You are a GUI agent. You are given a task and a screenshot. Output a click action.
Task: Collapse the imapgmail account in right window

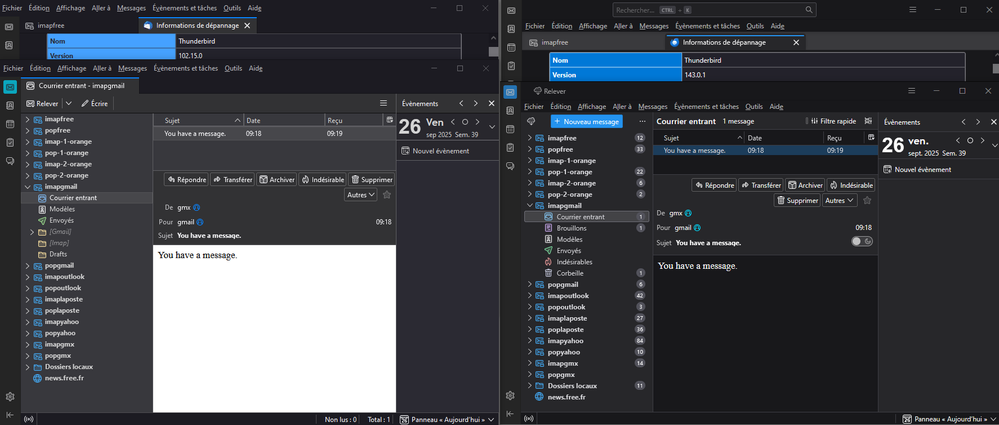click(x=529, y=206)
